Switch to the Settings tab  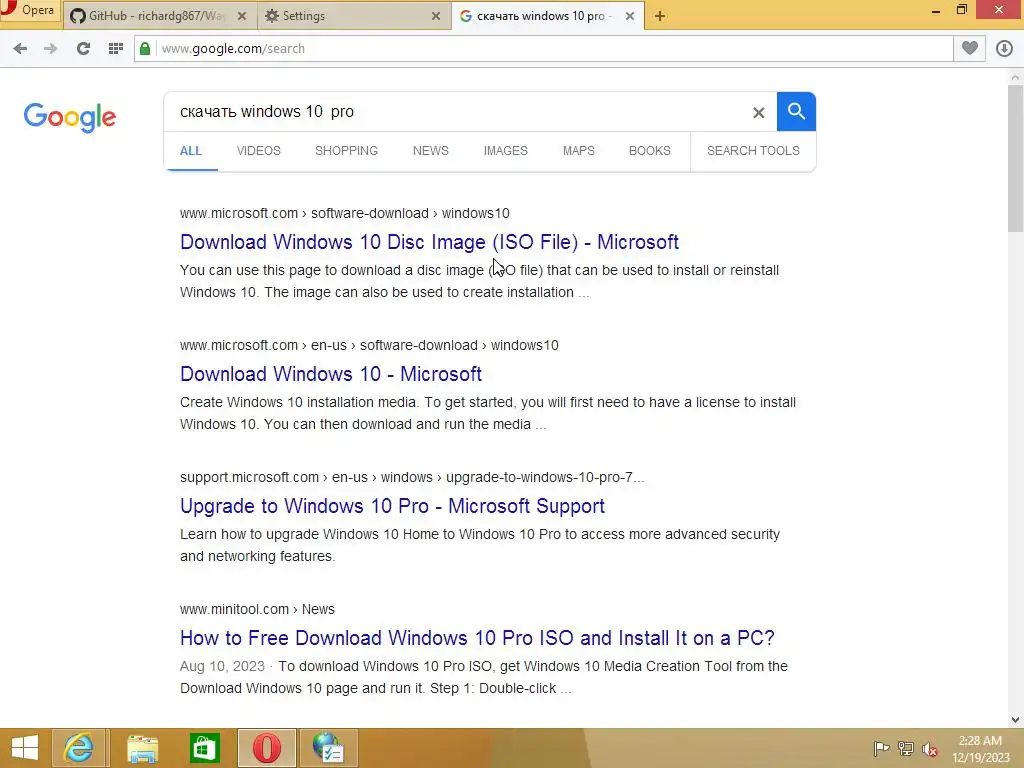point(346,16)
